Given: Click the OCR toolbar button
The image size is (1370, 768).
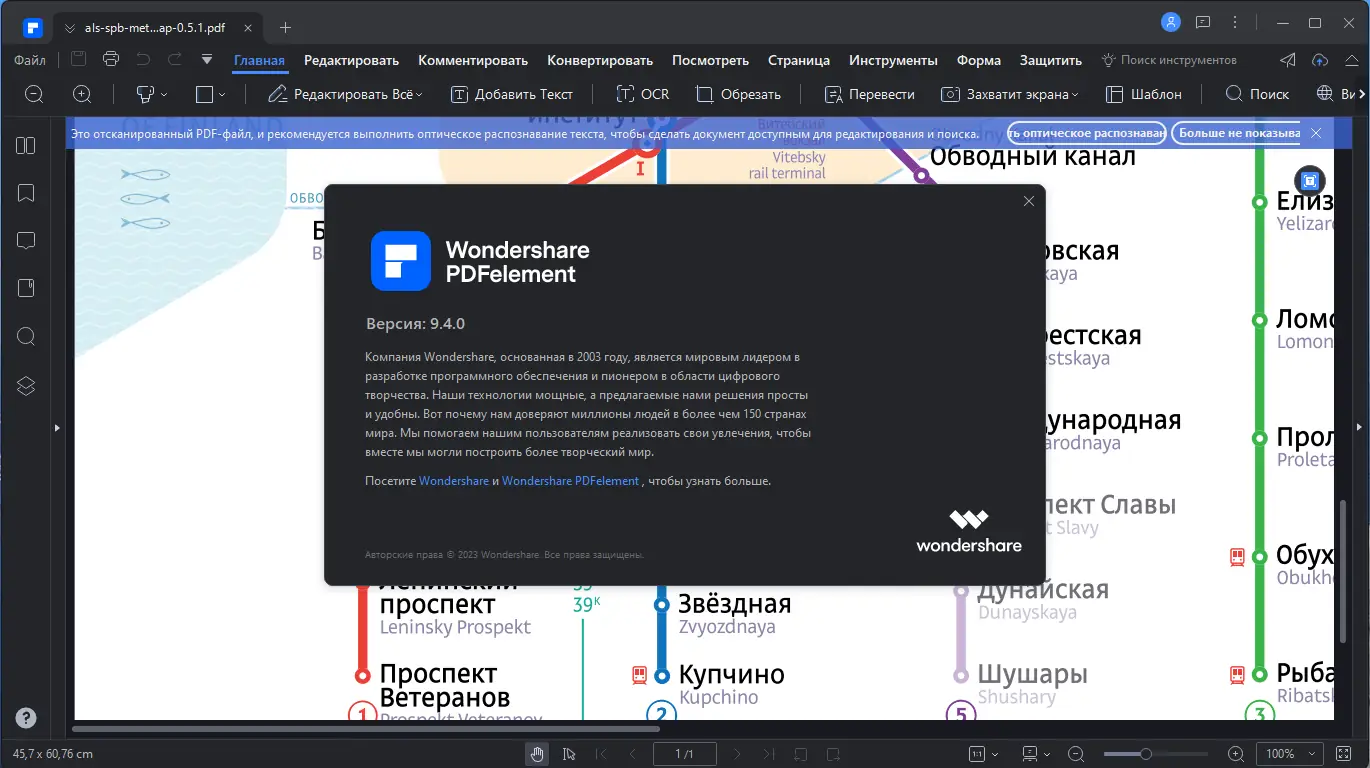Looking at the screenshot, I should point(642,94).
